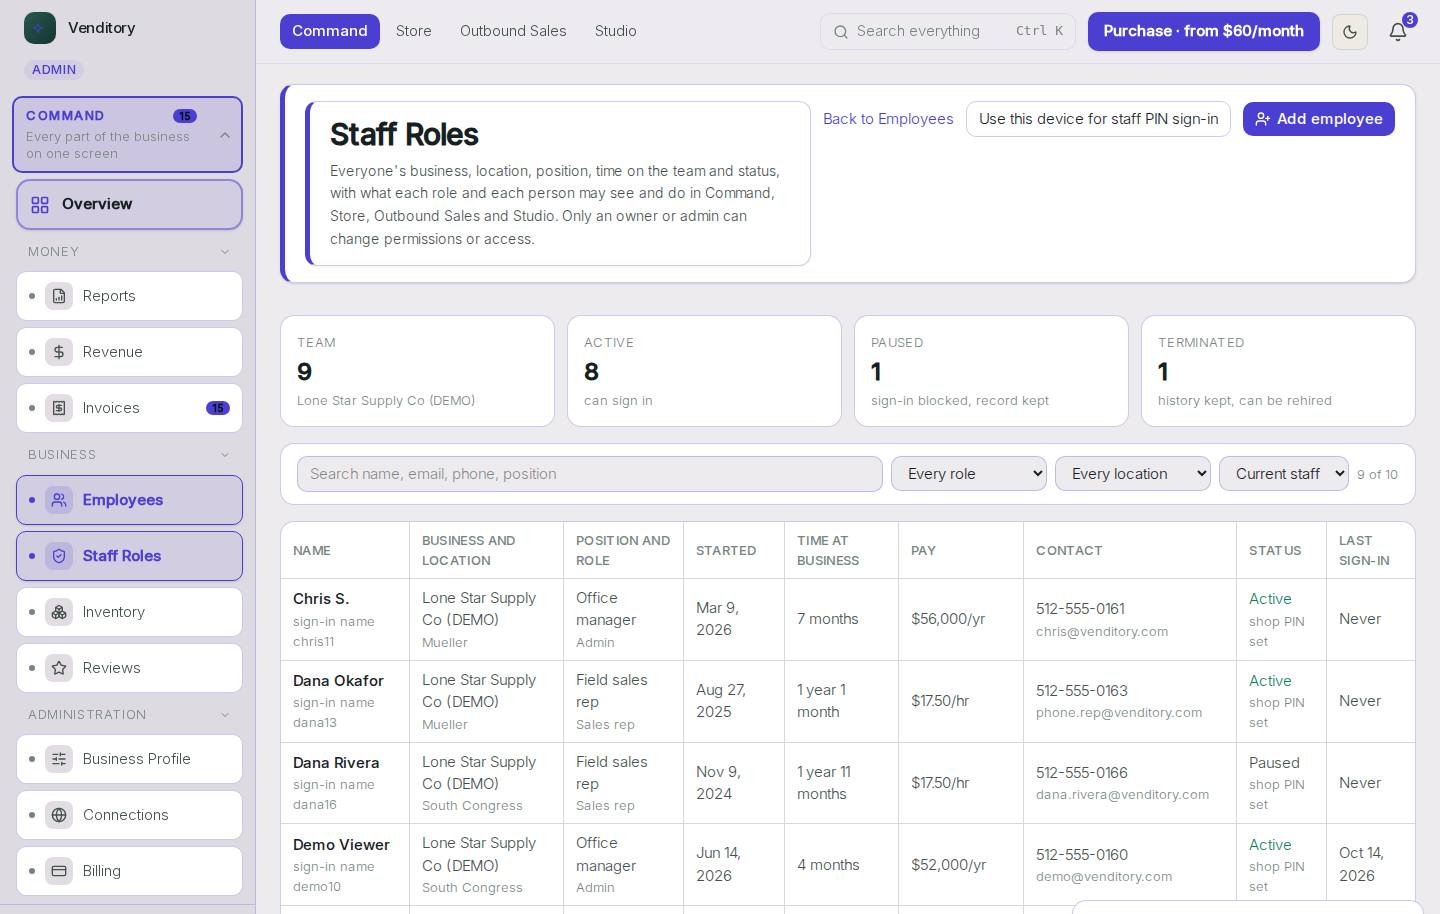This screenshot has height=914, width=1440.
Task: Click the Employees people icon
Action: (x=59, y=500)
